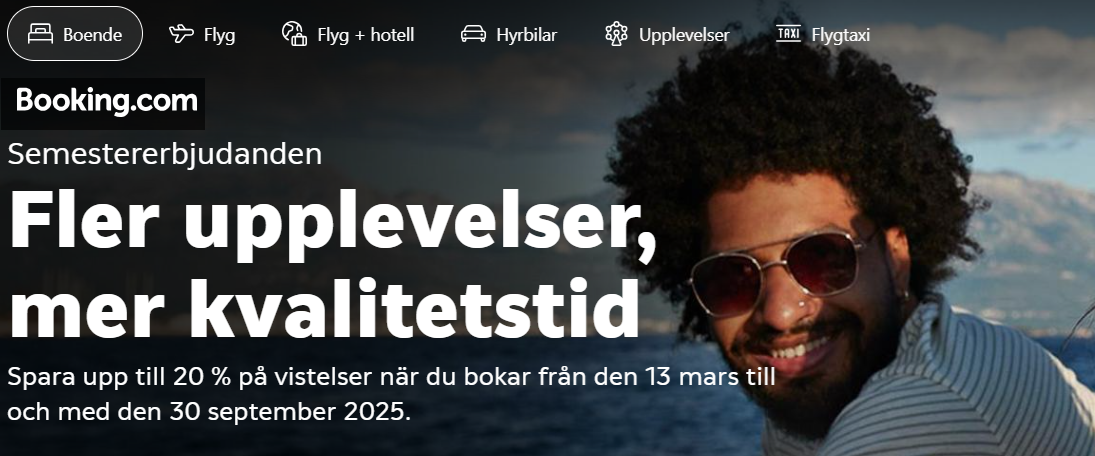Select the globe and suitcase icon
Image resolution: width=1095 pixels, height=456 pixels.
pos(294,34)
